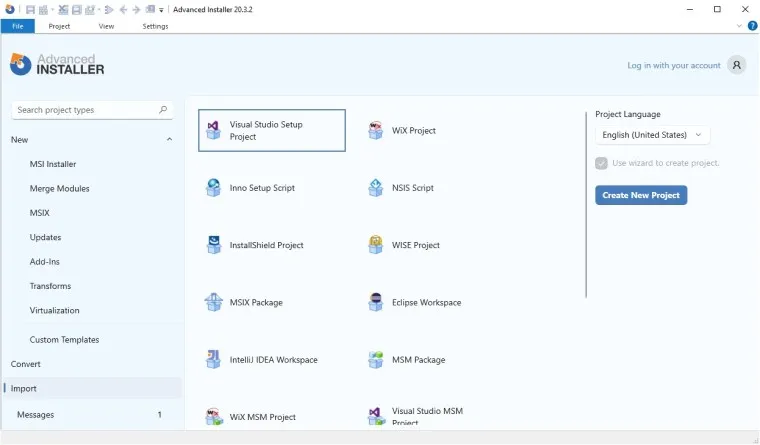The width and height of the screenshot is (760, 445).
Task: Select Updates in sidebar
Action: tap(45, 237)
